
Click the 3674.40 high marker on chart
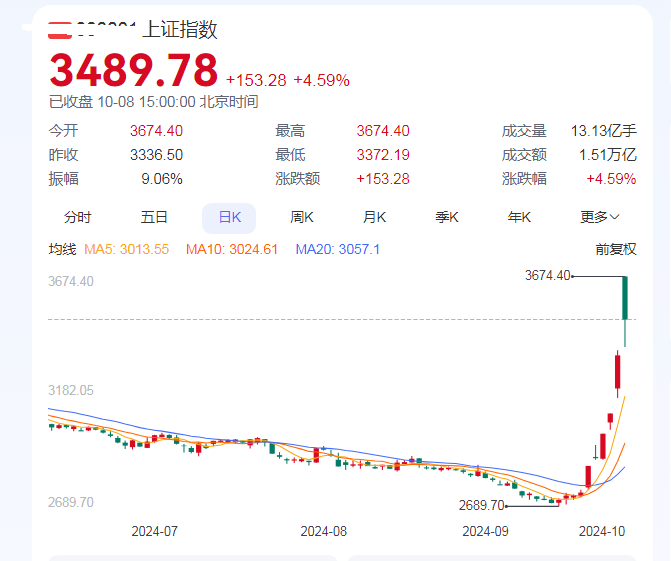click(x=548, y=276)
